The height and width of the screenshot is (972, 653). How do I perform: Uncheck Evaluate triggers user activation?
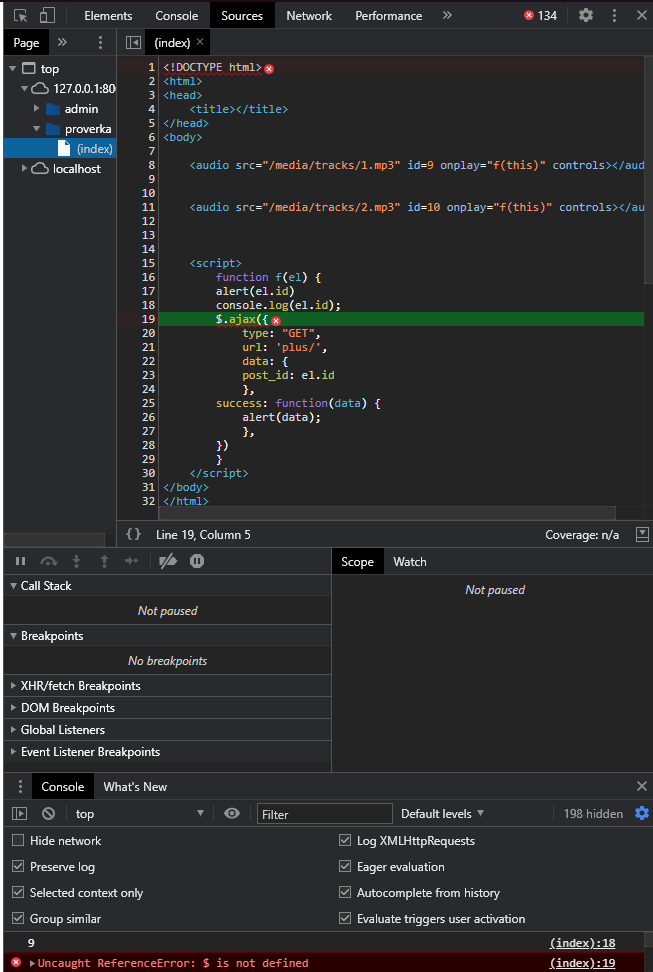click(345, 919)
